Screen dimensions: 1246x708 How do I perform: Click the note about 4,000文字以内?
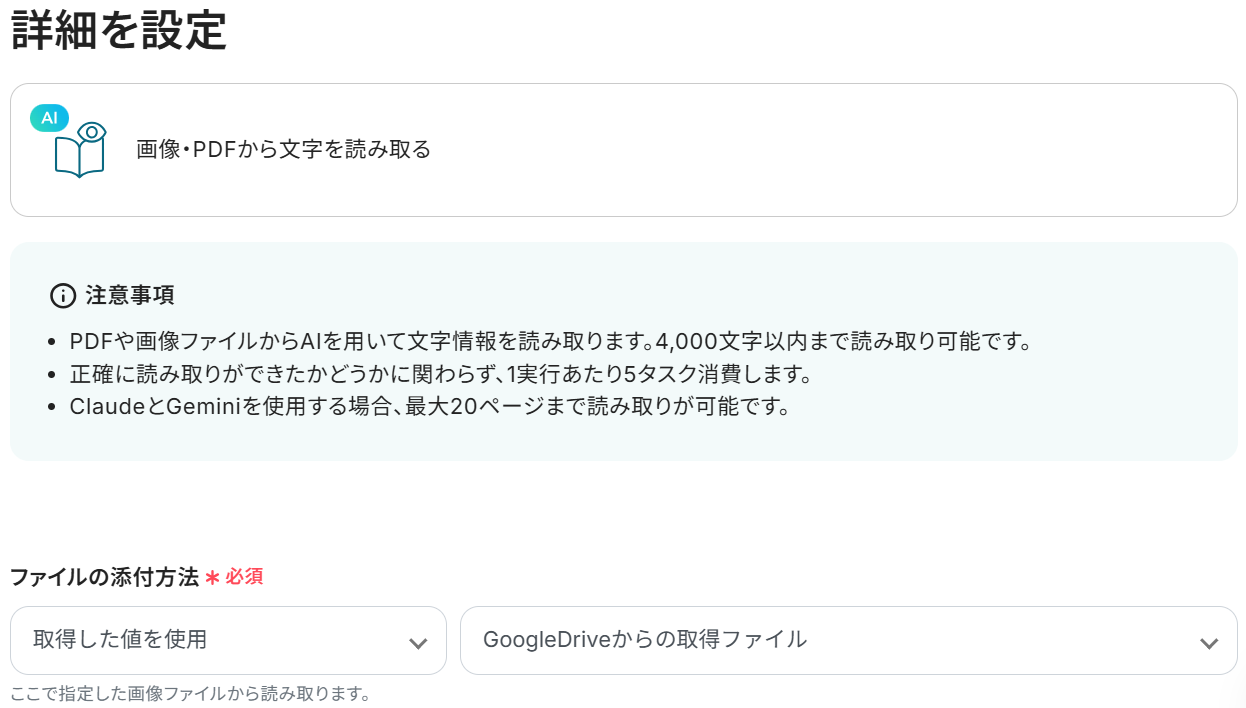549,341
